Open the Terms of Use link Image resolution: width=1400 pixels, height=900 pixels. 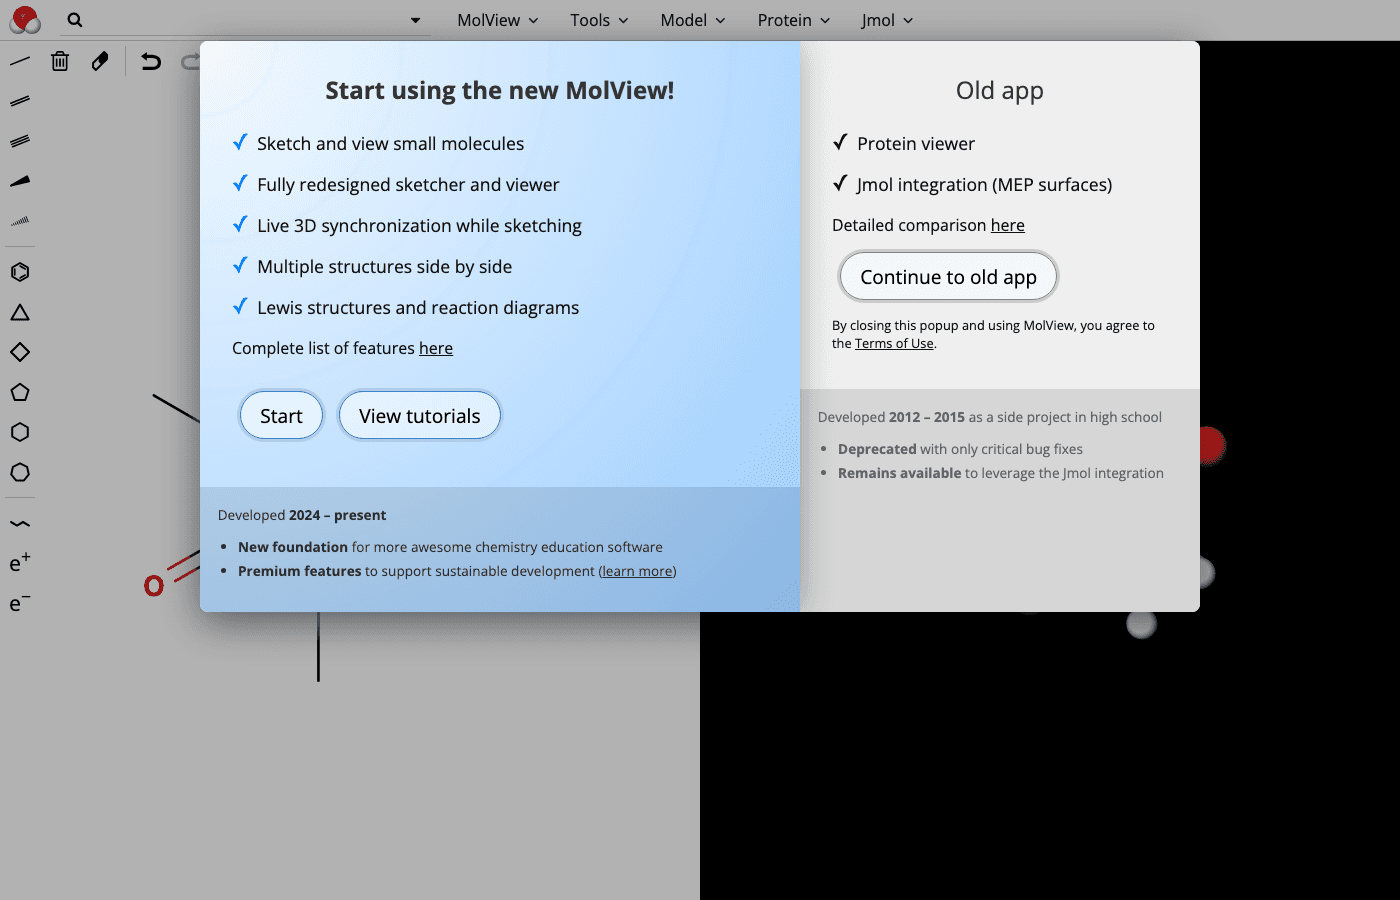tap(894, 343)
